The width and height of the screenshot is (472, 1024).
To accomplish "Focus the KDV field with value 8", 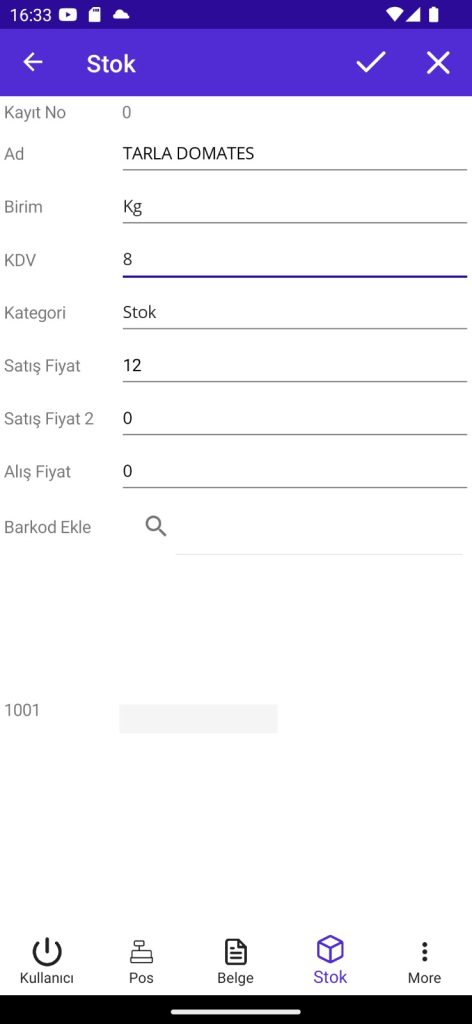I will point(294,260).
